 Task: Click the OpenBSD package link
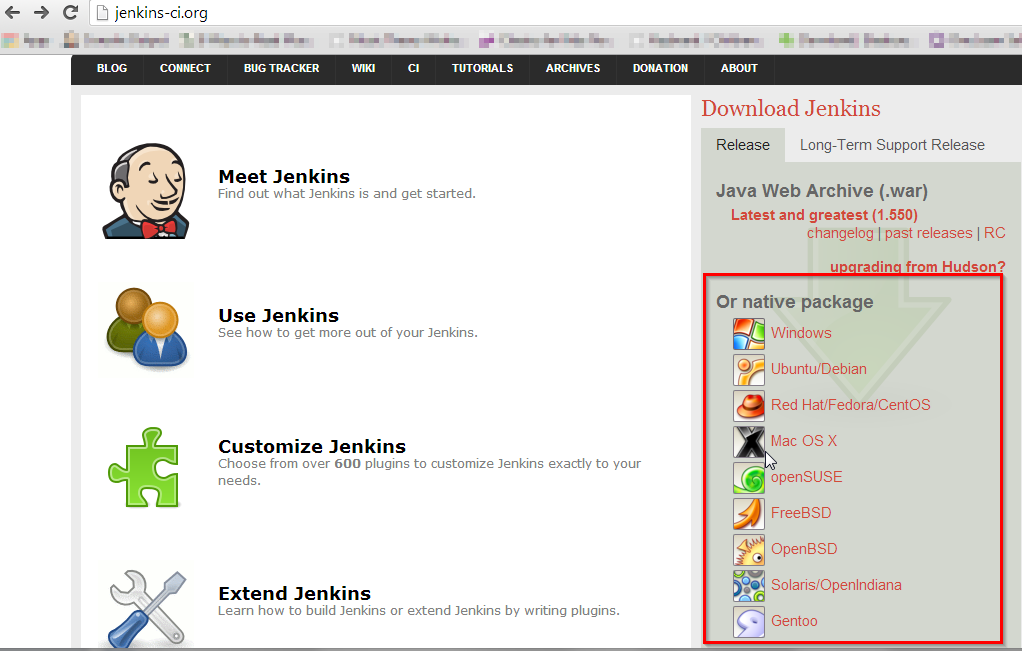click(804, 549)
